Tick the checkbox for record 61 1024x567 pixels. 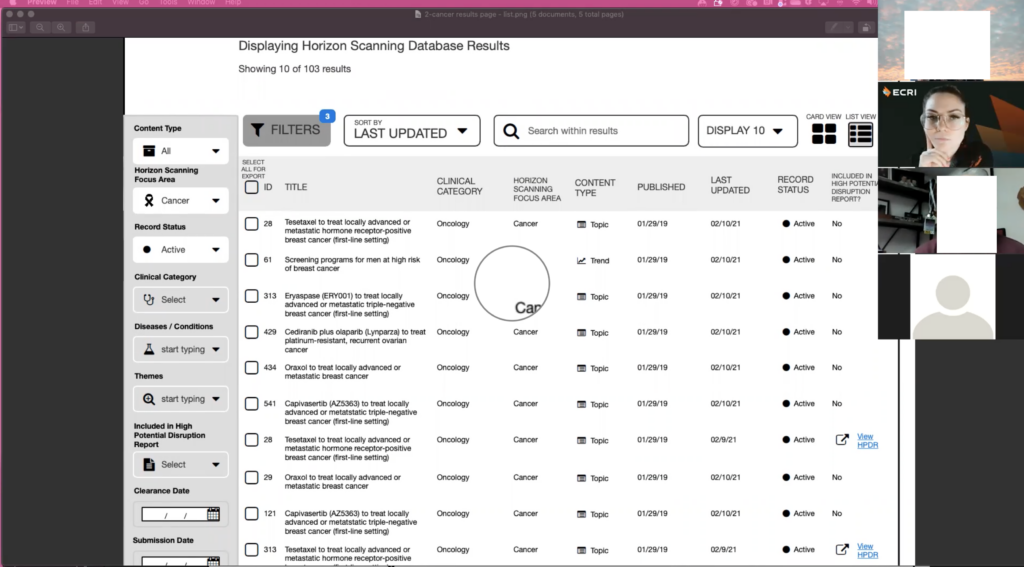point(252,260)
